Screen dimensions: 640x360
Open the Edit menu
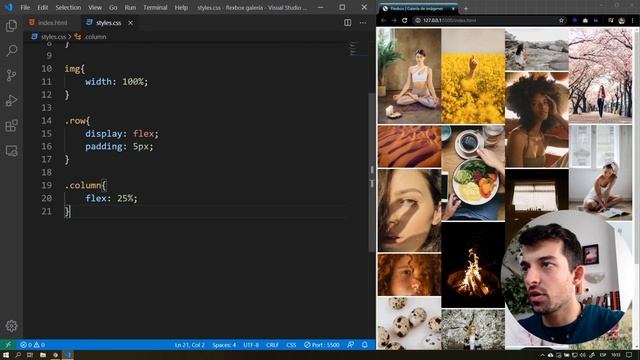point(42,7)
